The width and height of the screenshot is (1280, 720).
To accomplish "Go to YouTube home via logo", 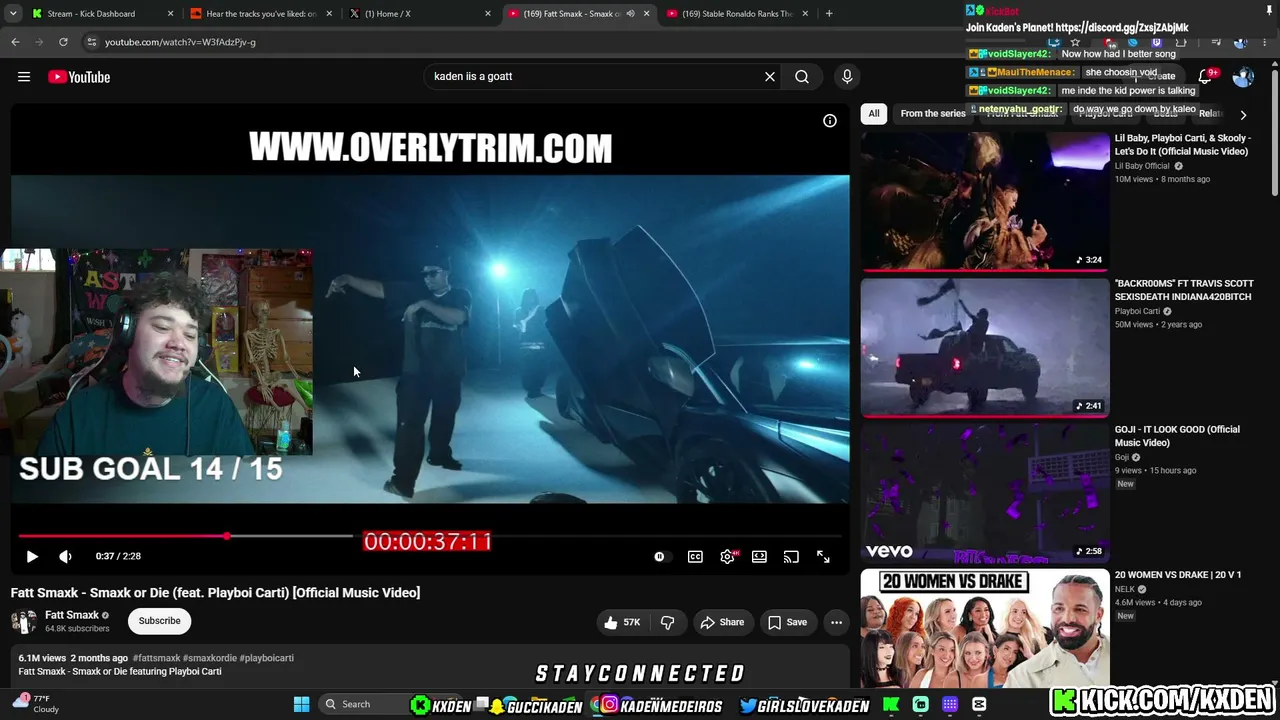I will 79,77.
